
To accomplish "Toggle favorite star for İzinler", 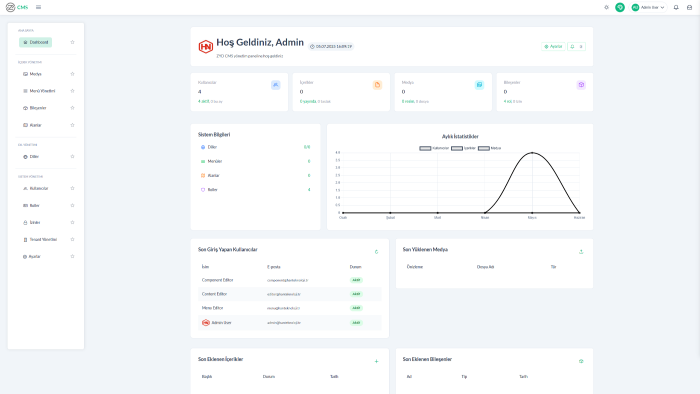I will pyautogui.click(x=72, y=222).
